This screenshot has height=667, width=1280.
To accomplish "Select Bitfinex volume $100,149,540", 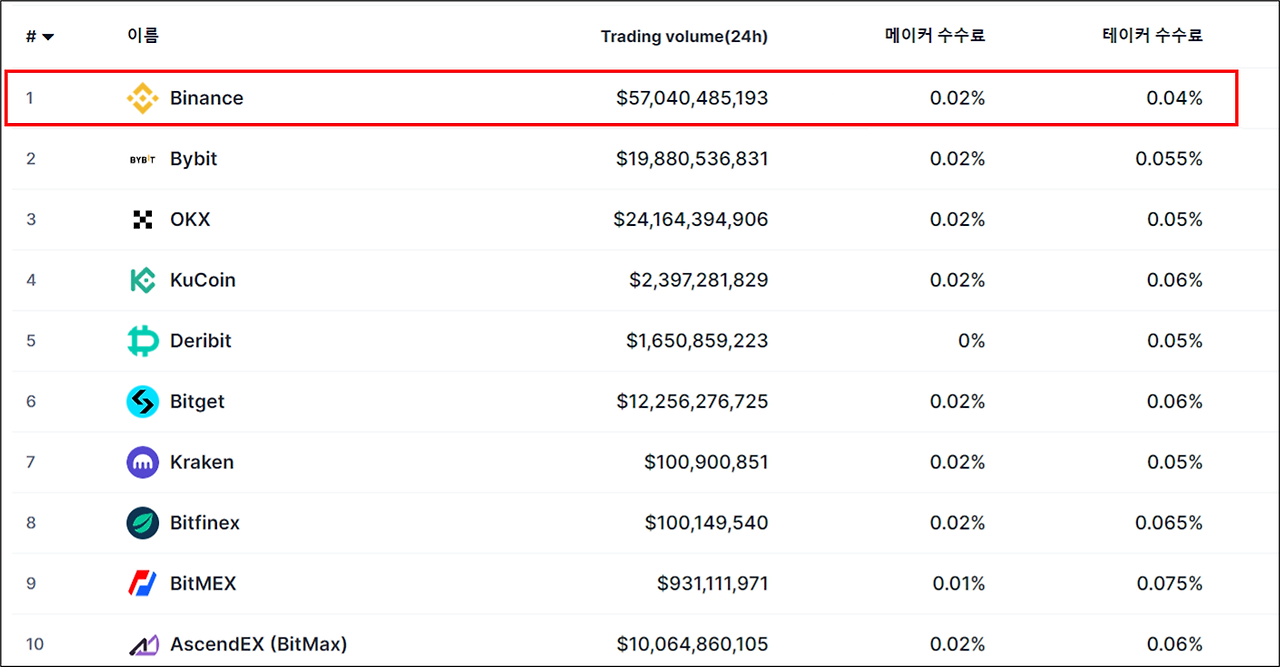I will [707, 523].
